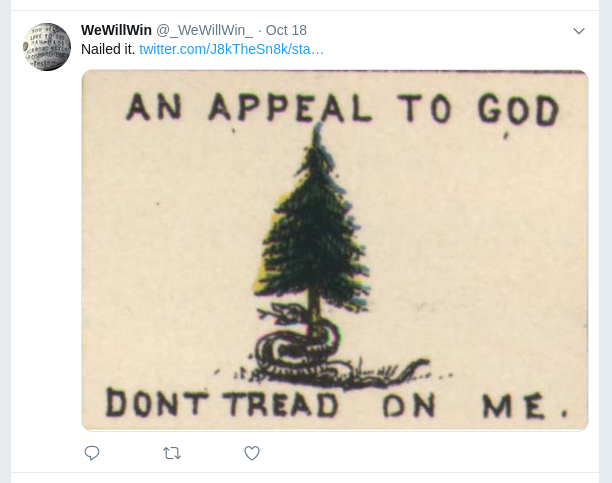
Task: Follow the twitter.com/J8kTheSn8k link
Action: [231, 49]
